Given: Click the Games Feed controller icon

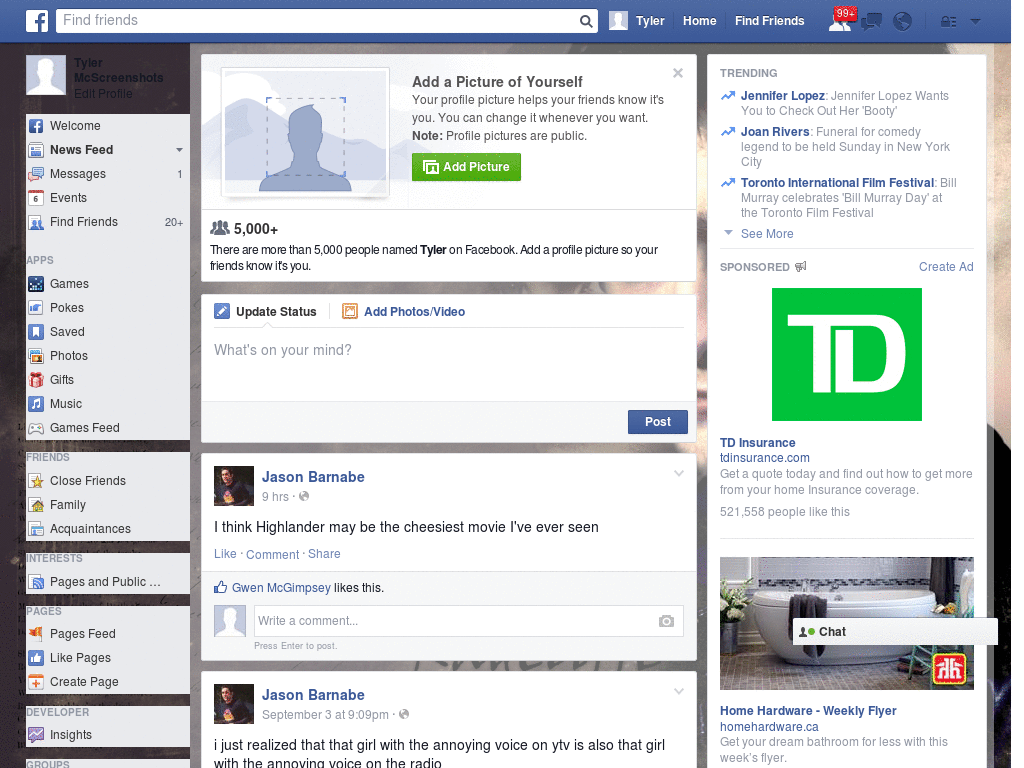Looking at the screenshot, I should (36, 428).
